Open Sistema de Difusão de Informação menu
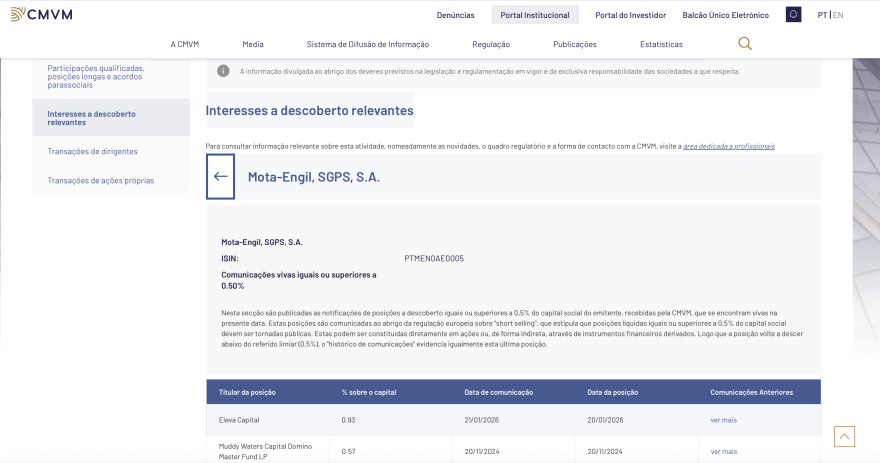The height and width of the screenshot is (463, 880). [x=368, y=44]
